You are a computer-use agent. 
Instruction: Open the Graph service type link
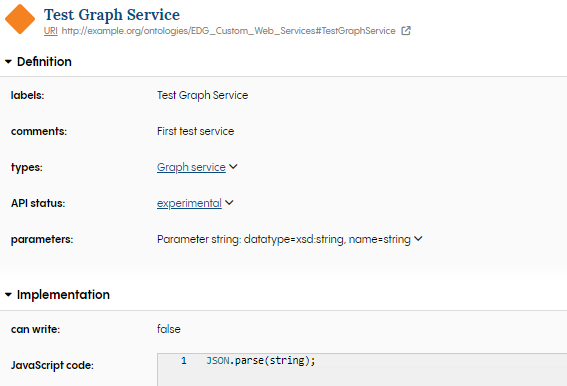[191, 167]
